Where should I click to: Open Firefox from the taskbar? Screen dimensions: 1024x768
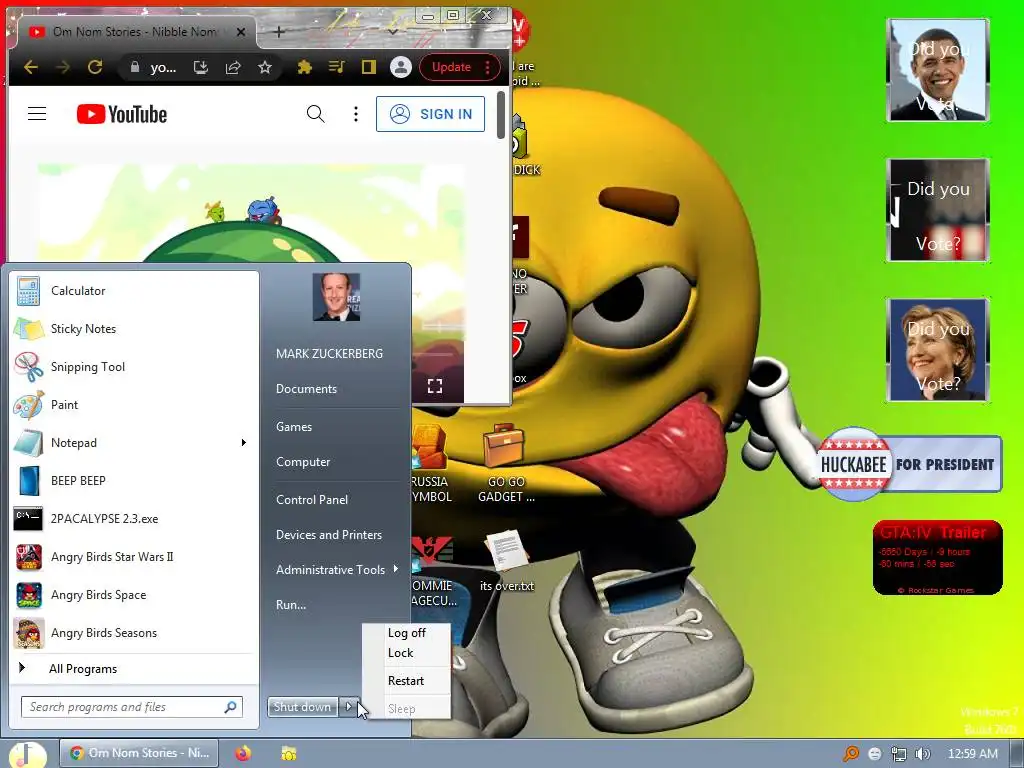[x=243, y=753]
